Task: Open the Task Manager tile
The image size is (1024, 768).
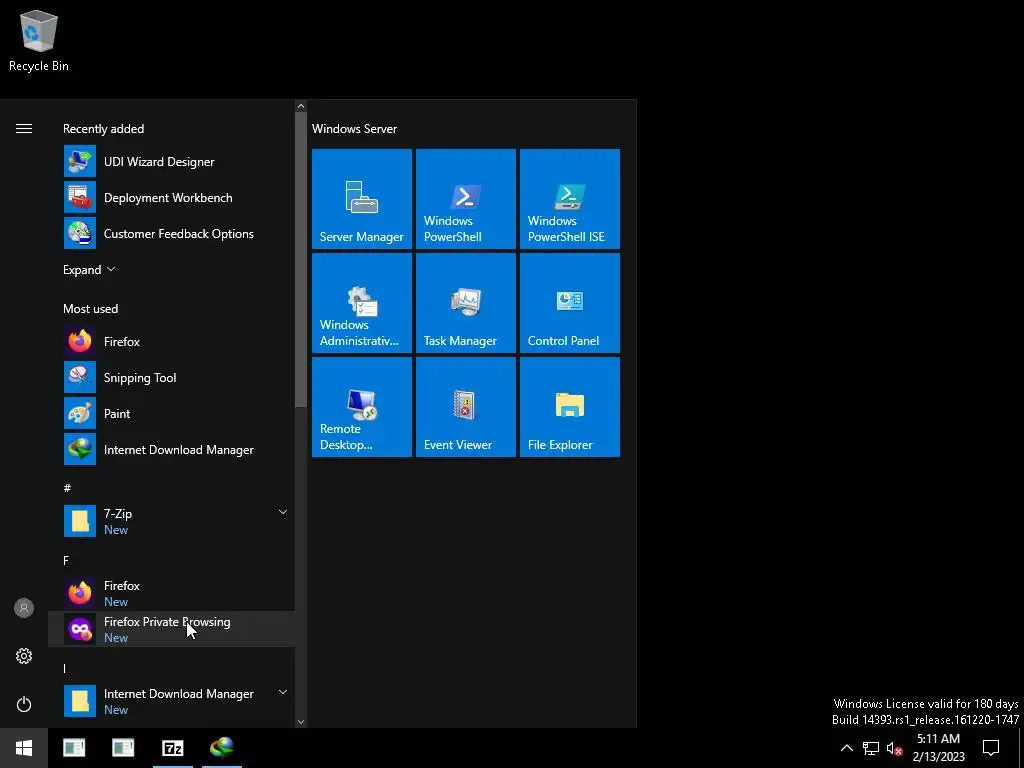Action: pos(466,302)
